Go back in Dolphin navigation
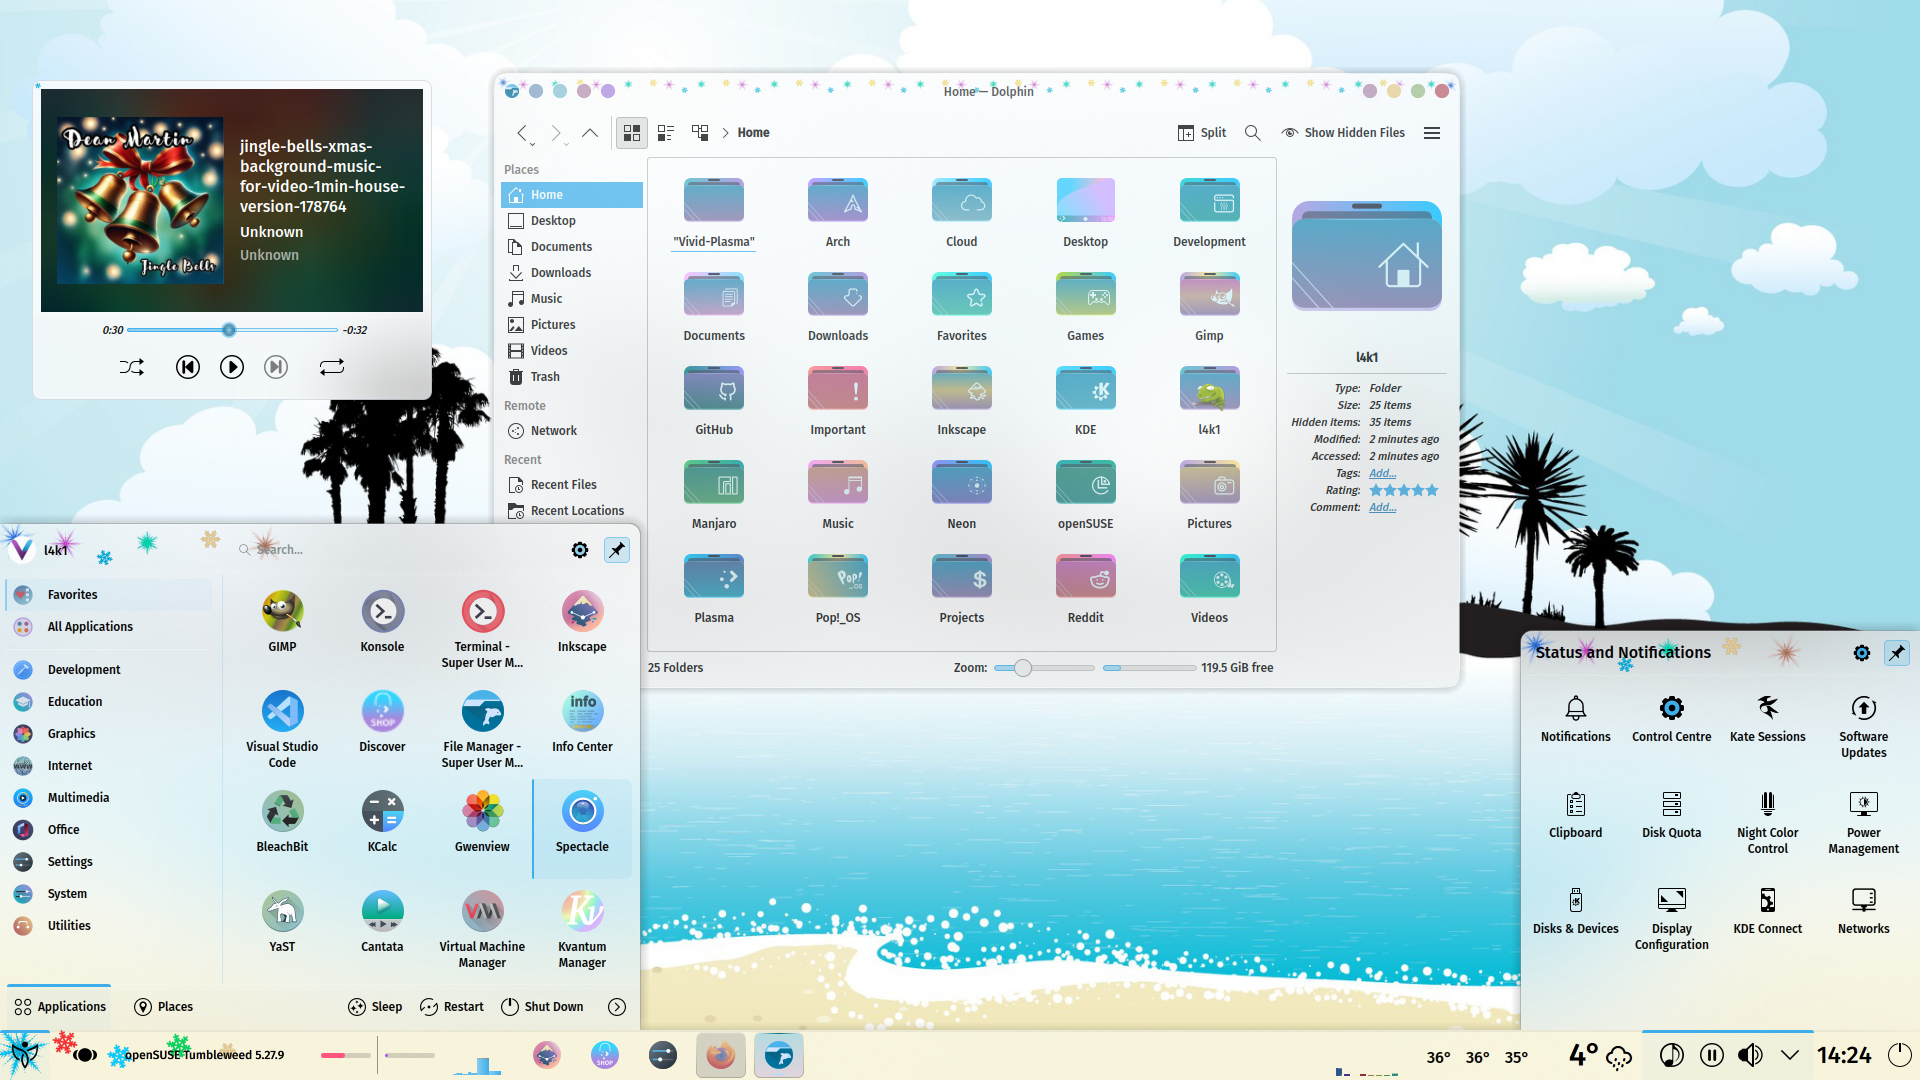 522,132
